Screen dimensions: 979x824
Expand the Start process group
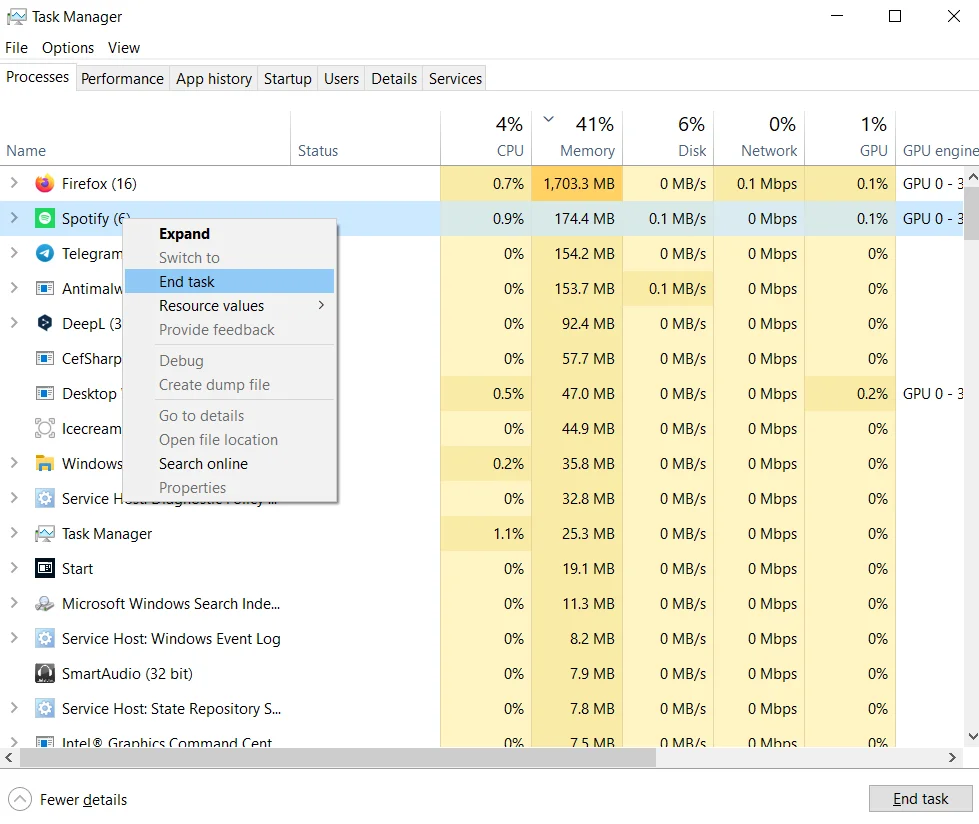14,567
